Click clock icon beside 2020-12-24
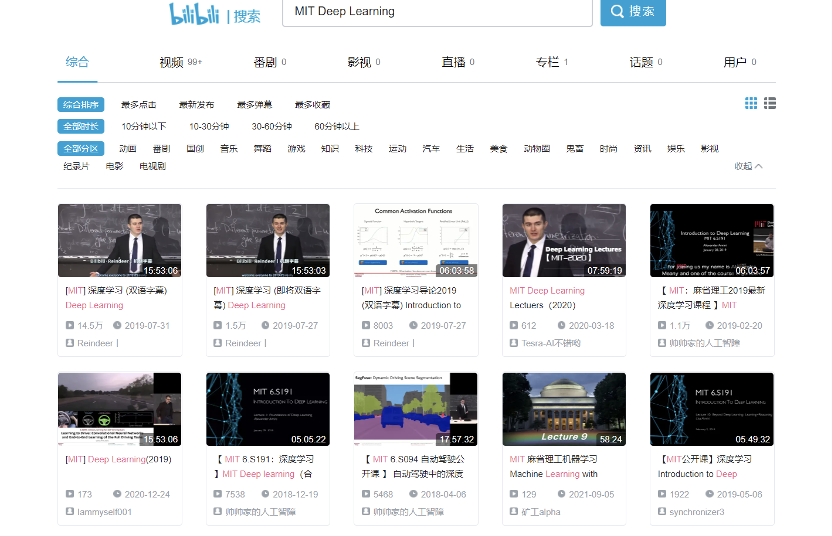Image resolution: width=832 pixels, height=536 pixels. coord(117,494)
